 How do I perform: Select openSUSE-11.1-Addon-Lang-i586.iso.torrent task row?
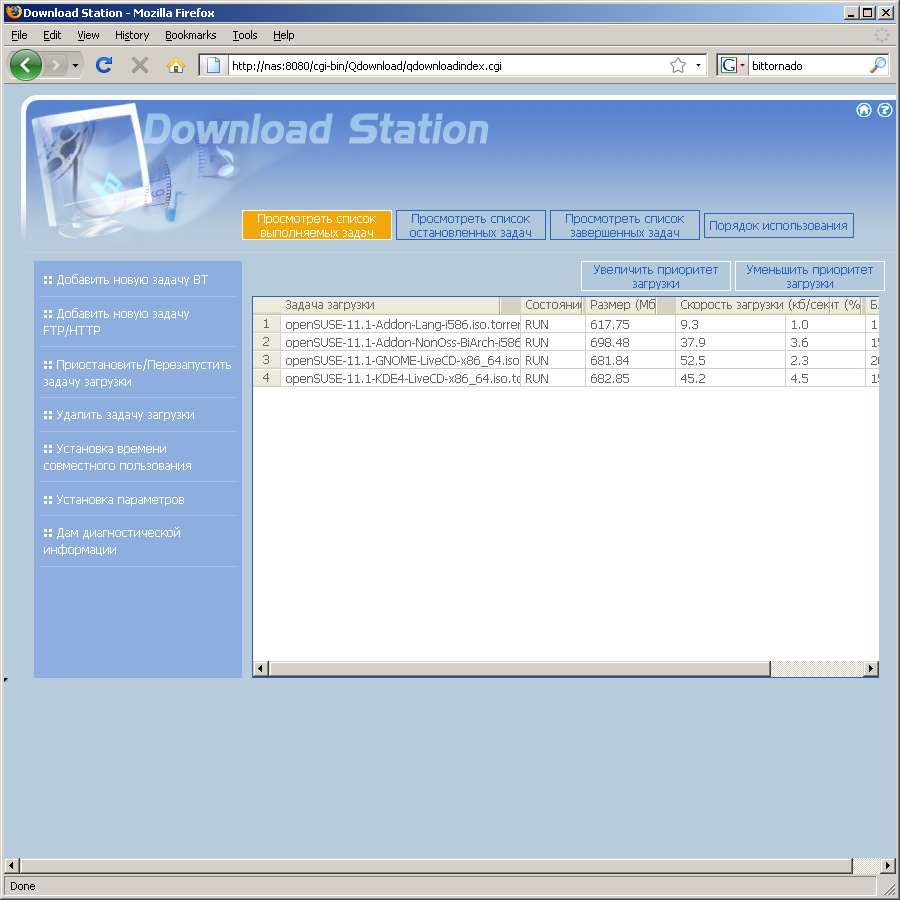[566, 324]
